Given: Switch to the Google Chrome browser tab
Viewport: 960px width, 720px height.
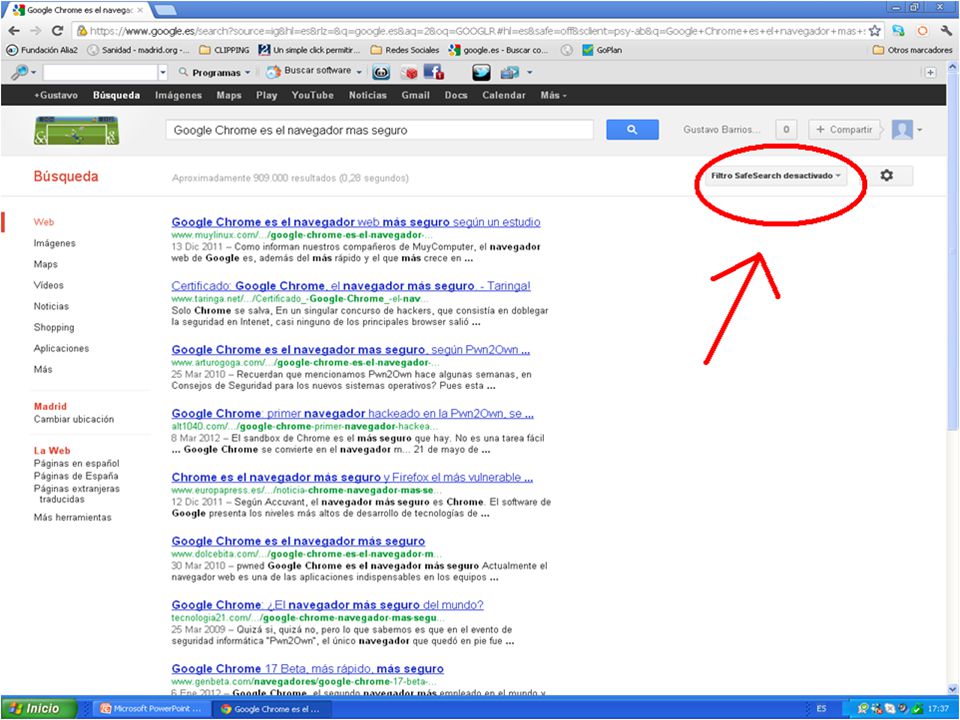Looking at the screenshot, I should 77,10.
